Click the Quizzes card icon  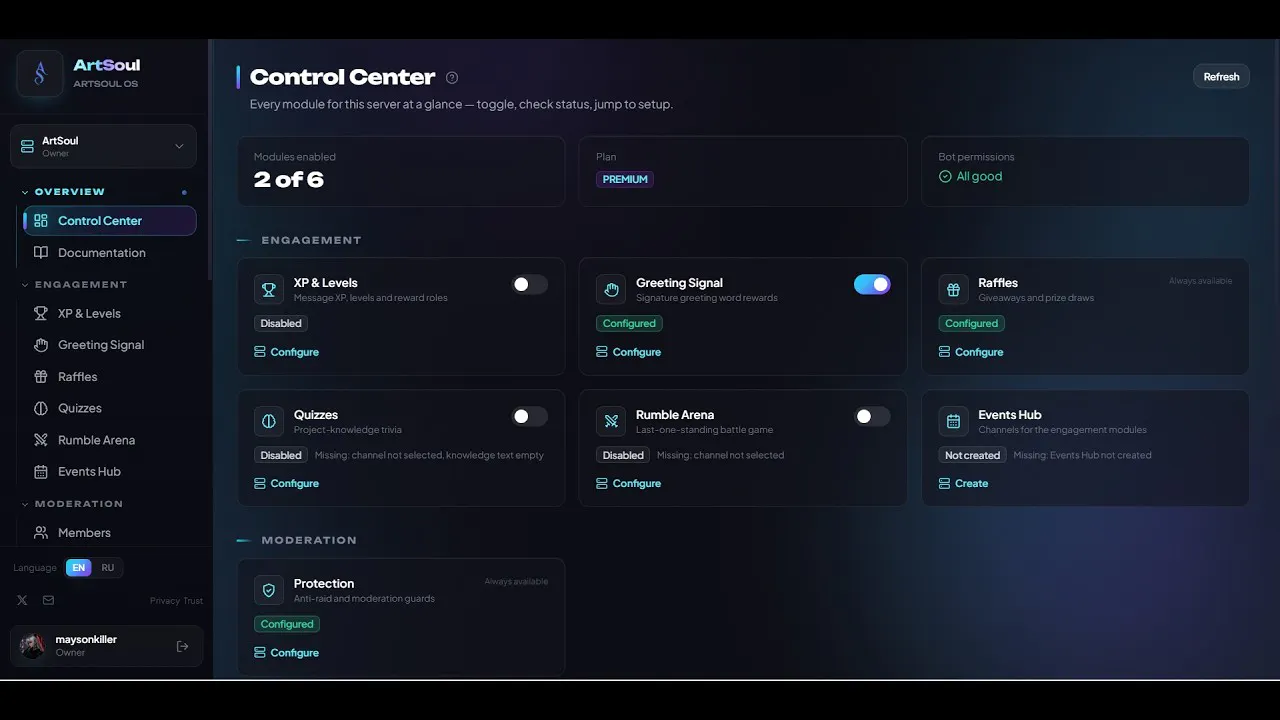(x=269, y=421)
